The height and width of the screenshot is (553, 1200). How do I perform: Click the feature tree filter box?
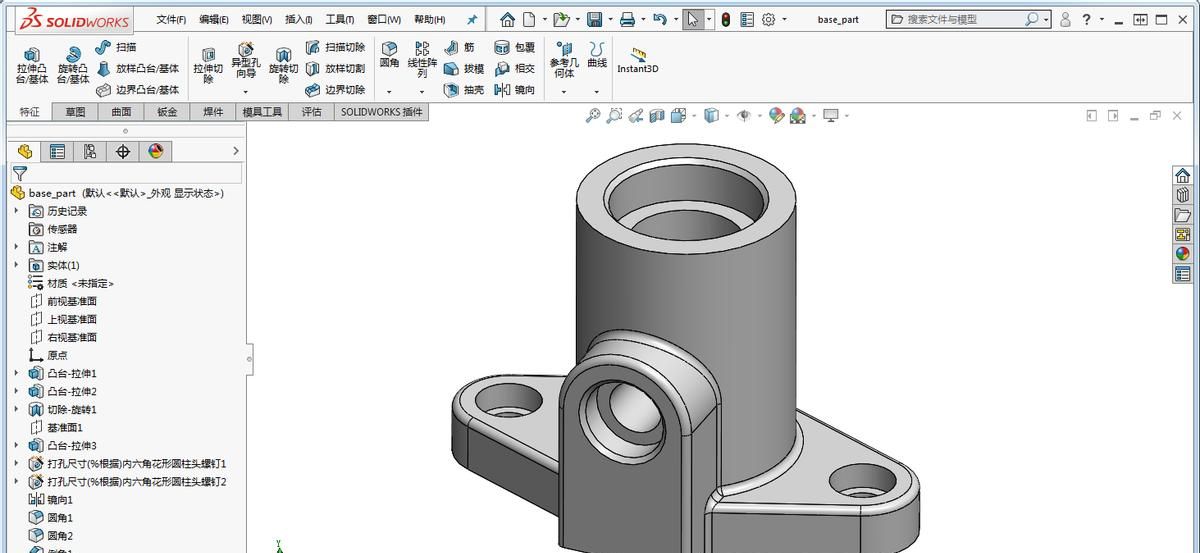pyautogui.click(x=125, y=173)
